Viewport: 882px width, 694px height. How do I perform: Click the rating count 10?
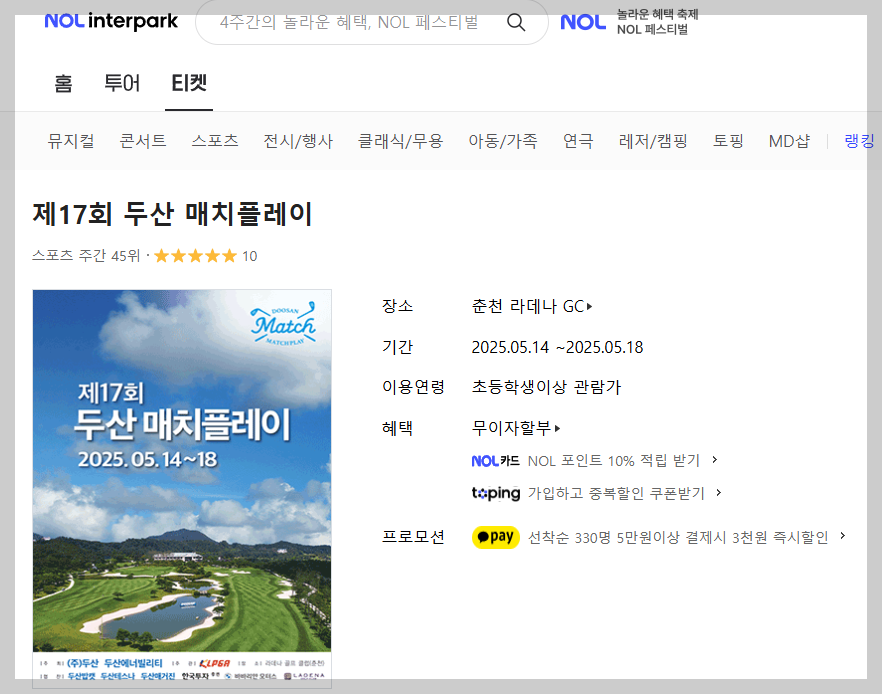tap(250, 256)
